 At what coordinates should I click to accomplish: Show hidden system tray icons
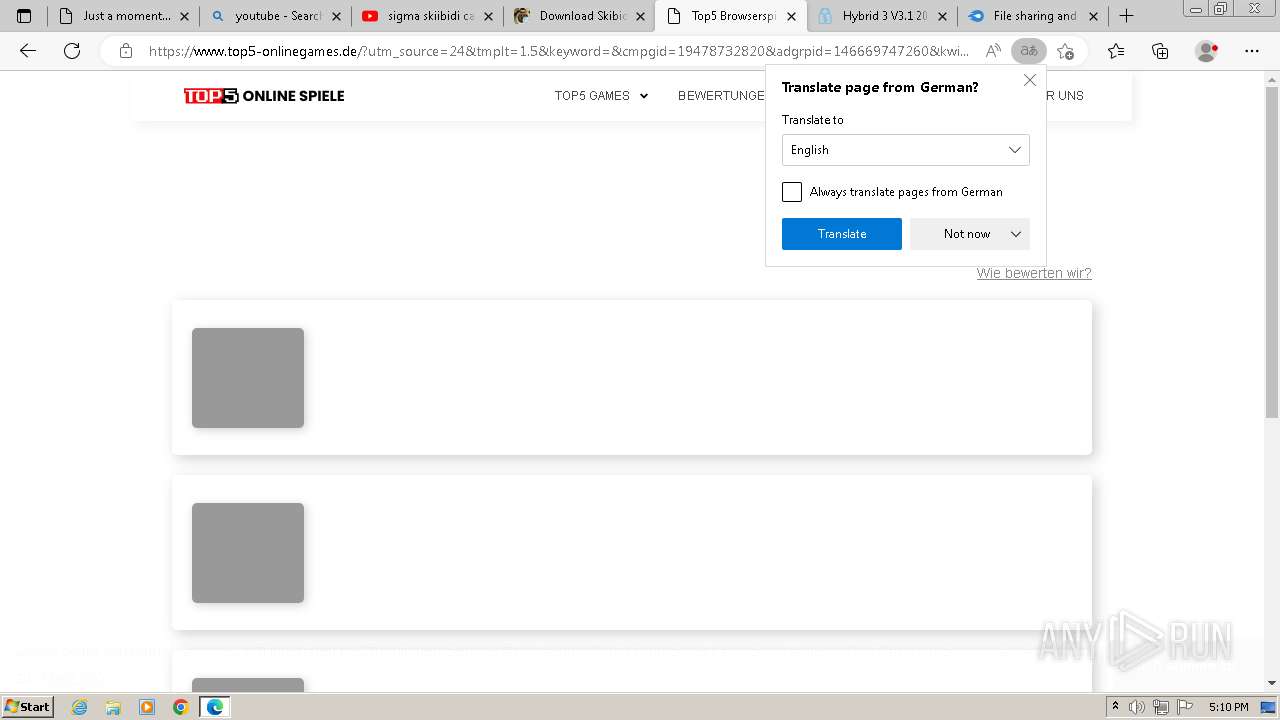click(x=1116, y=707)
